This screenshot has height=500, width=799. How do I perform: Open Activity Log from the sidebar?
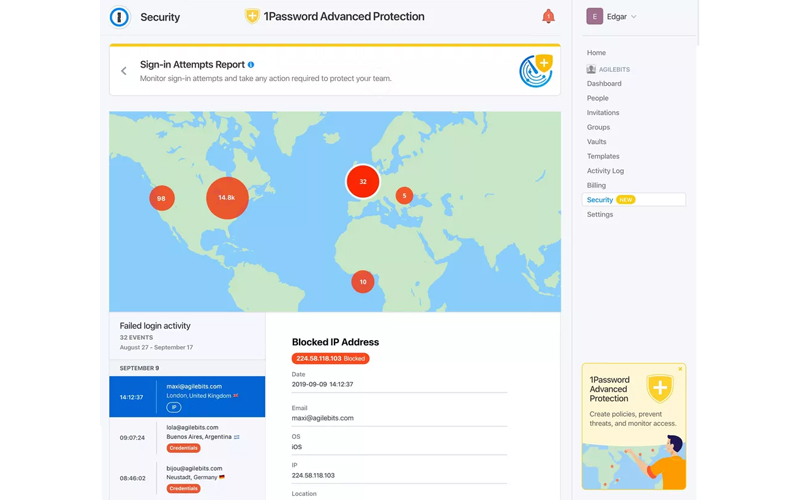point(605,171)
